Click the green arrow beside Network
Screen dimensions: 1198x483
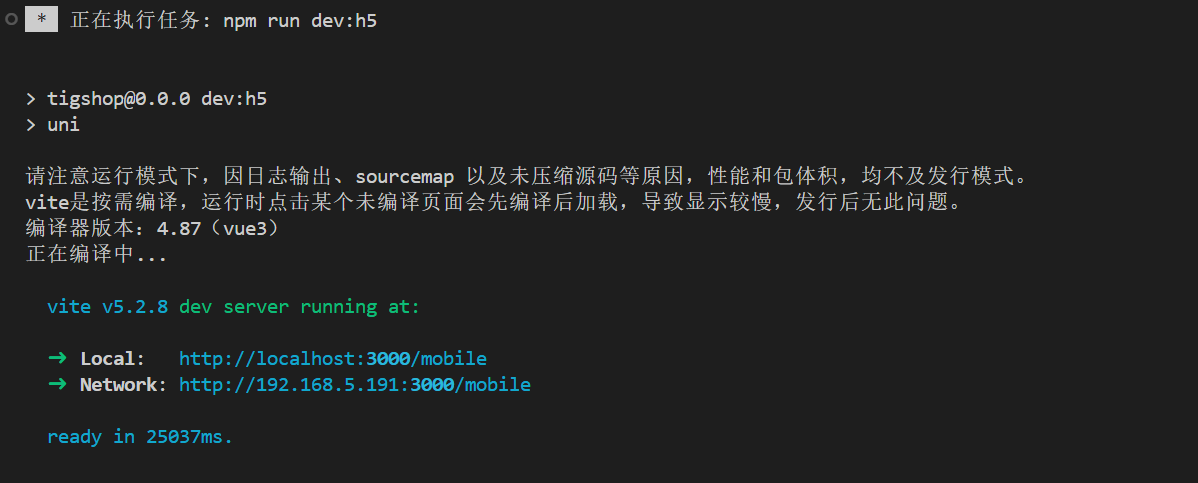[x=57, y=384]
